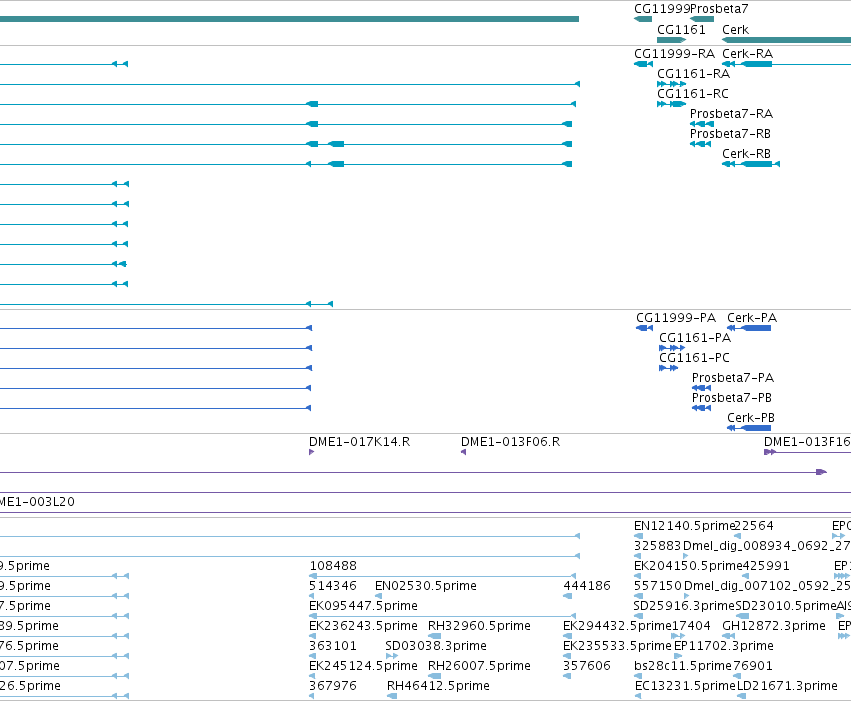Click the CG11999 gene label
The image size is (851, 701).
coord(662,9)
